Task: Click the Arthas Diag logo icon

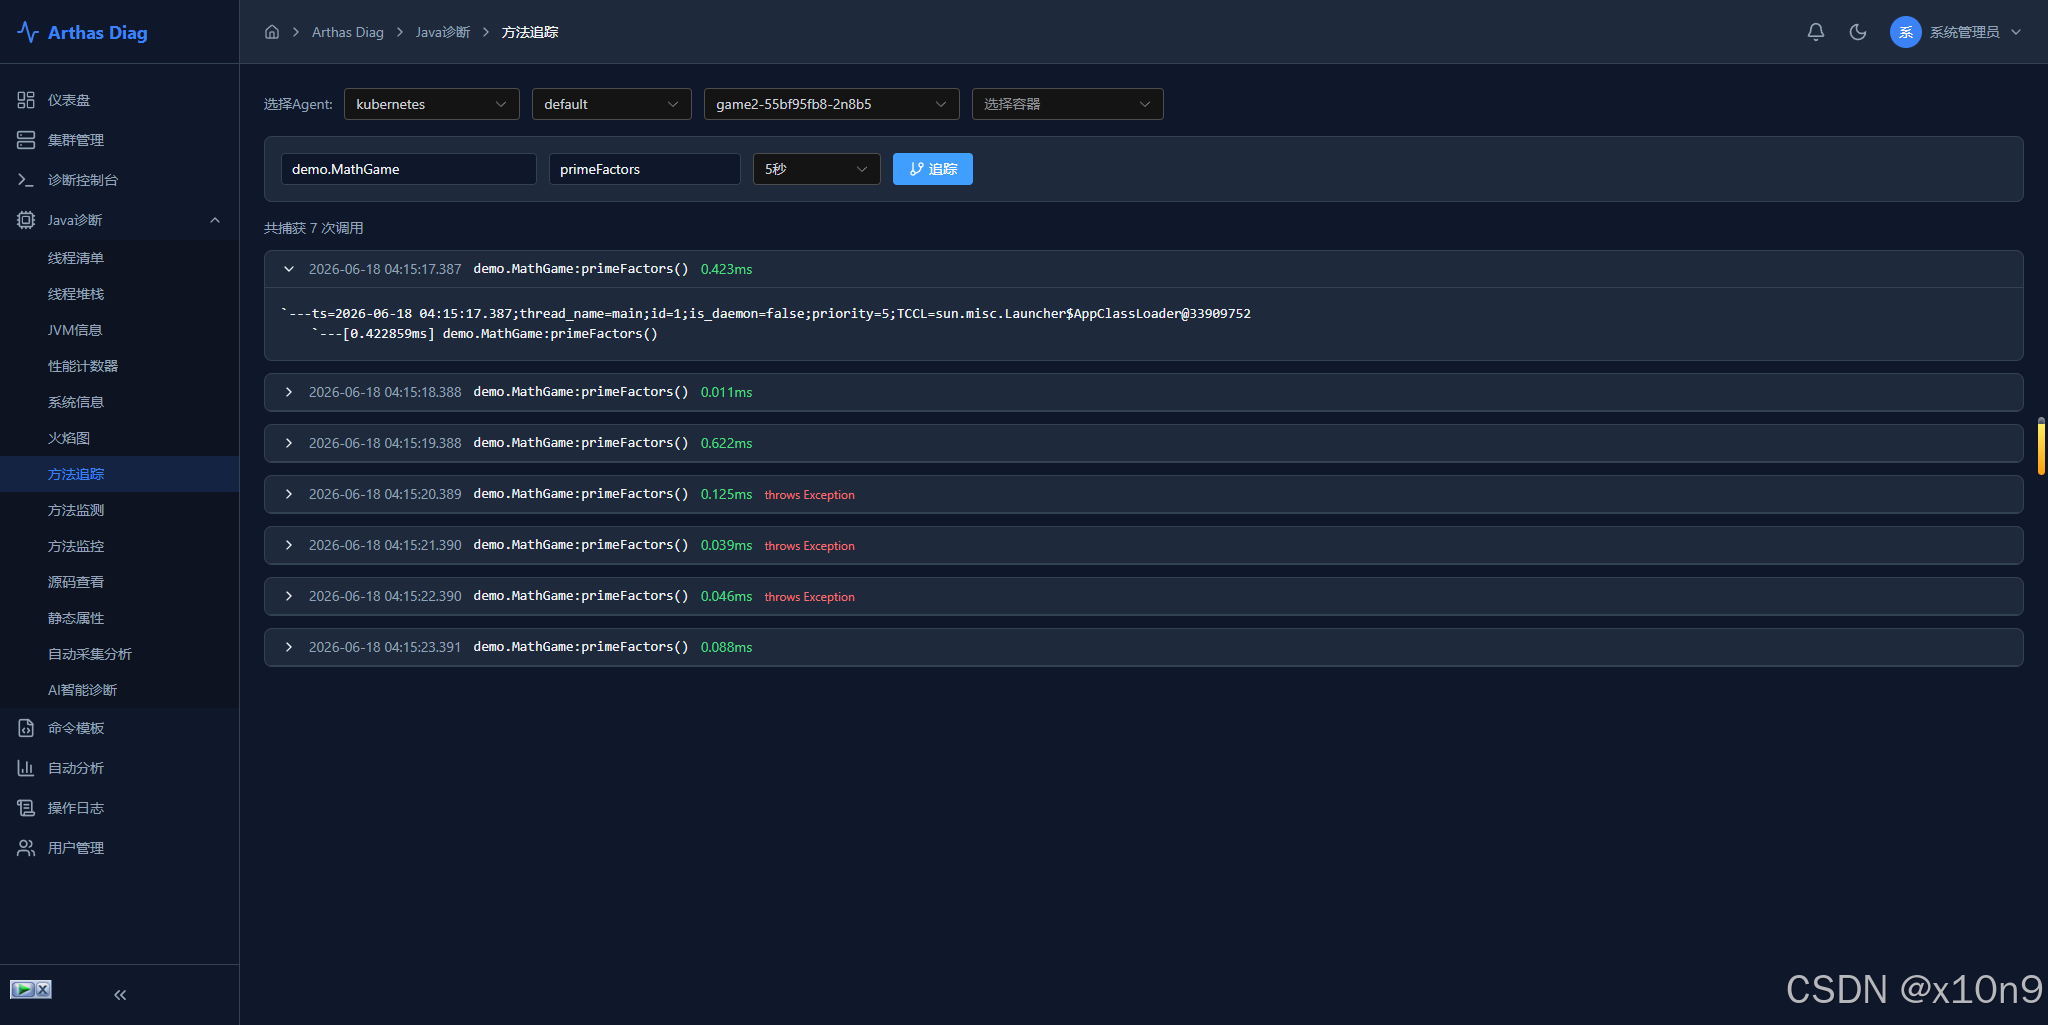Action: click(28, 32)
